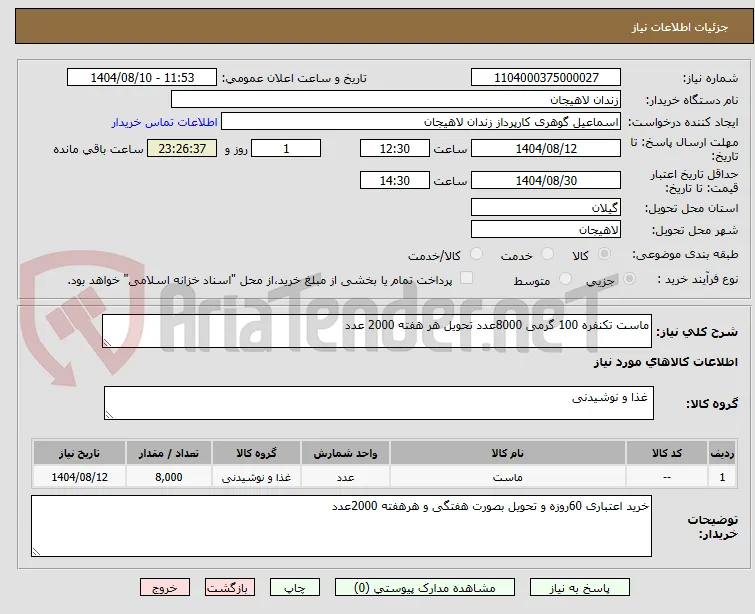The height and width of the screenshot is (614, 755).
Task: Click the 'تاریخ نیاز' column header
Action: click(79, 453)
